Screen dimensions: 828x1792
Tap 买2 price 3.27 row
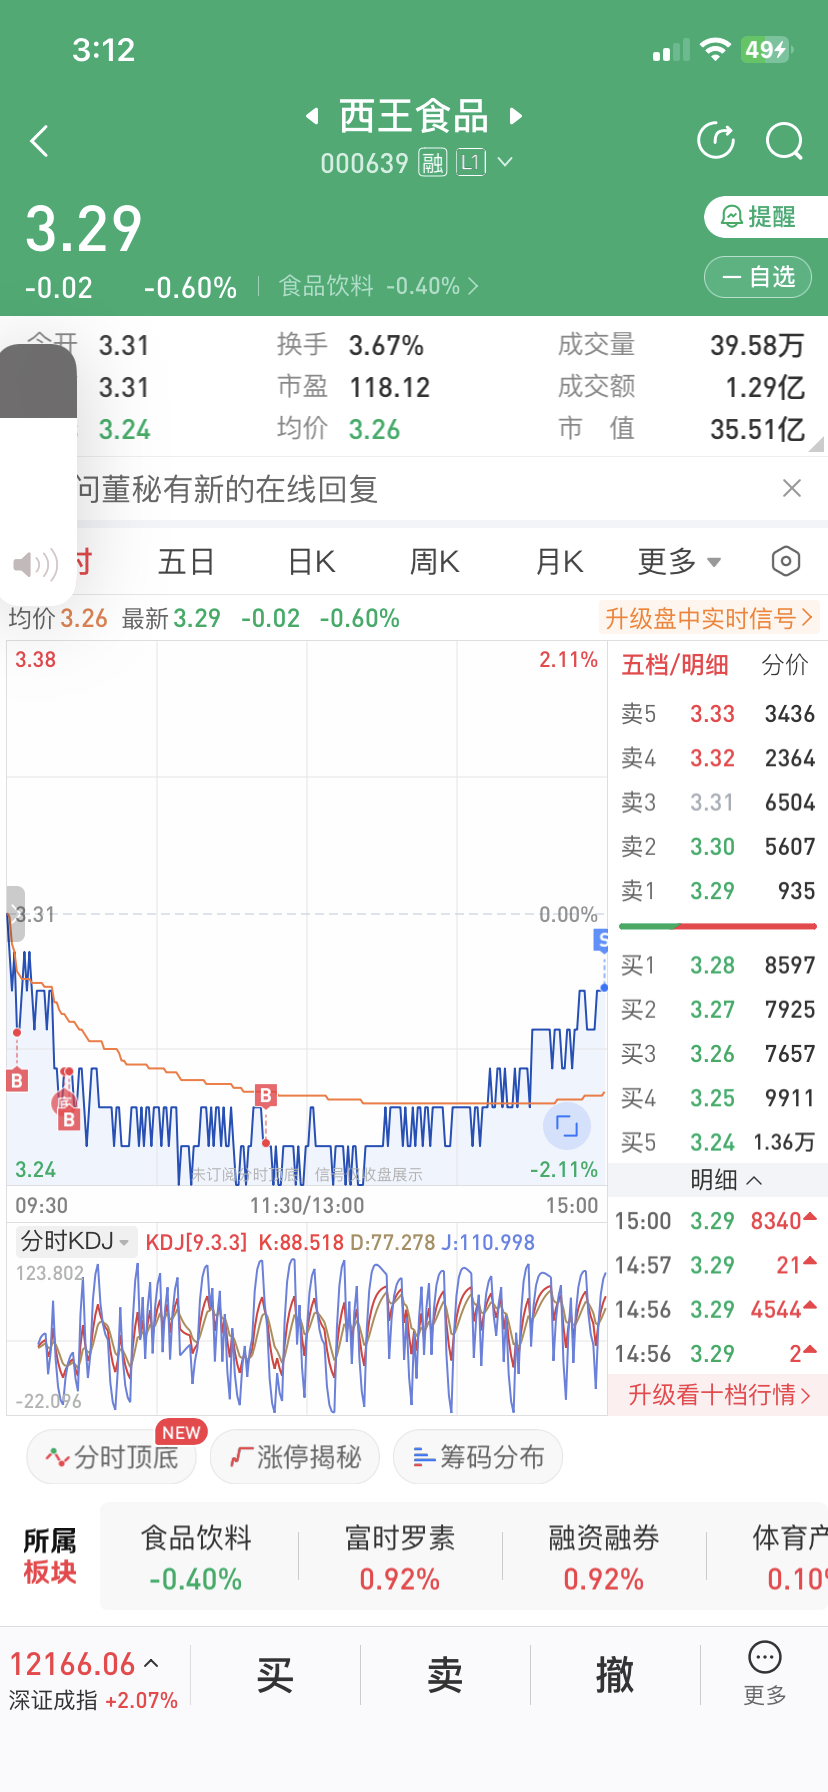(x=718, y=1010)
